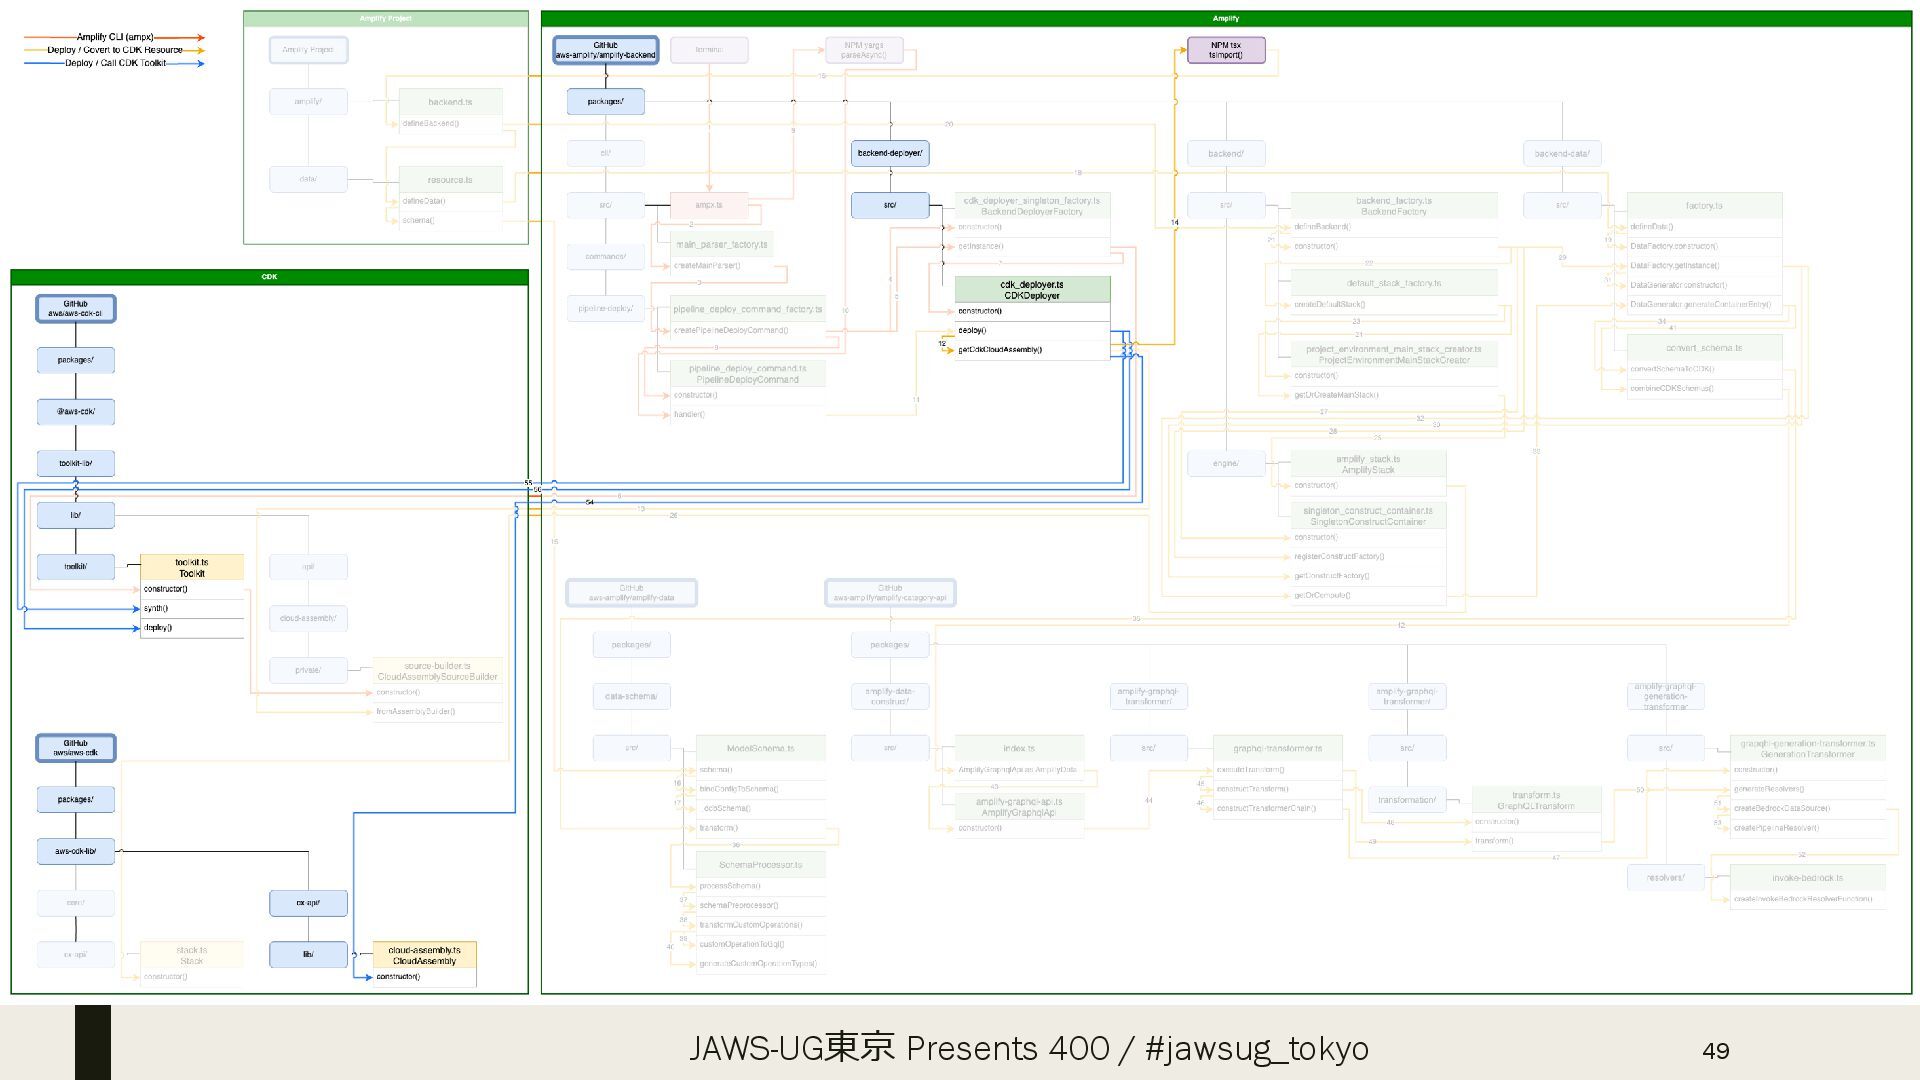Click the getCdkCloudAssembly() method row
This screenshot has width=1920, height=1080.
pos(1000,350)
